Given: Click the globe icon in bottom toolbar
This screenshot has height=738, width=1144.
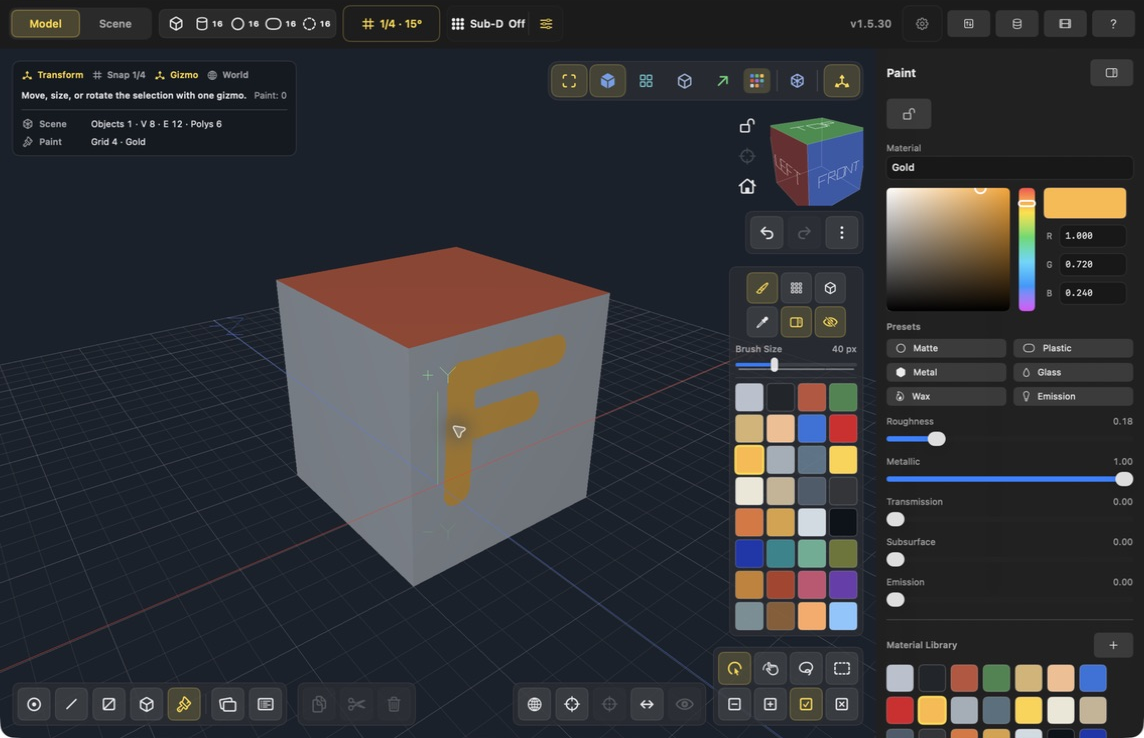Looking at the screenshot, I should pos(534,704).
